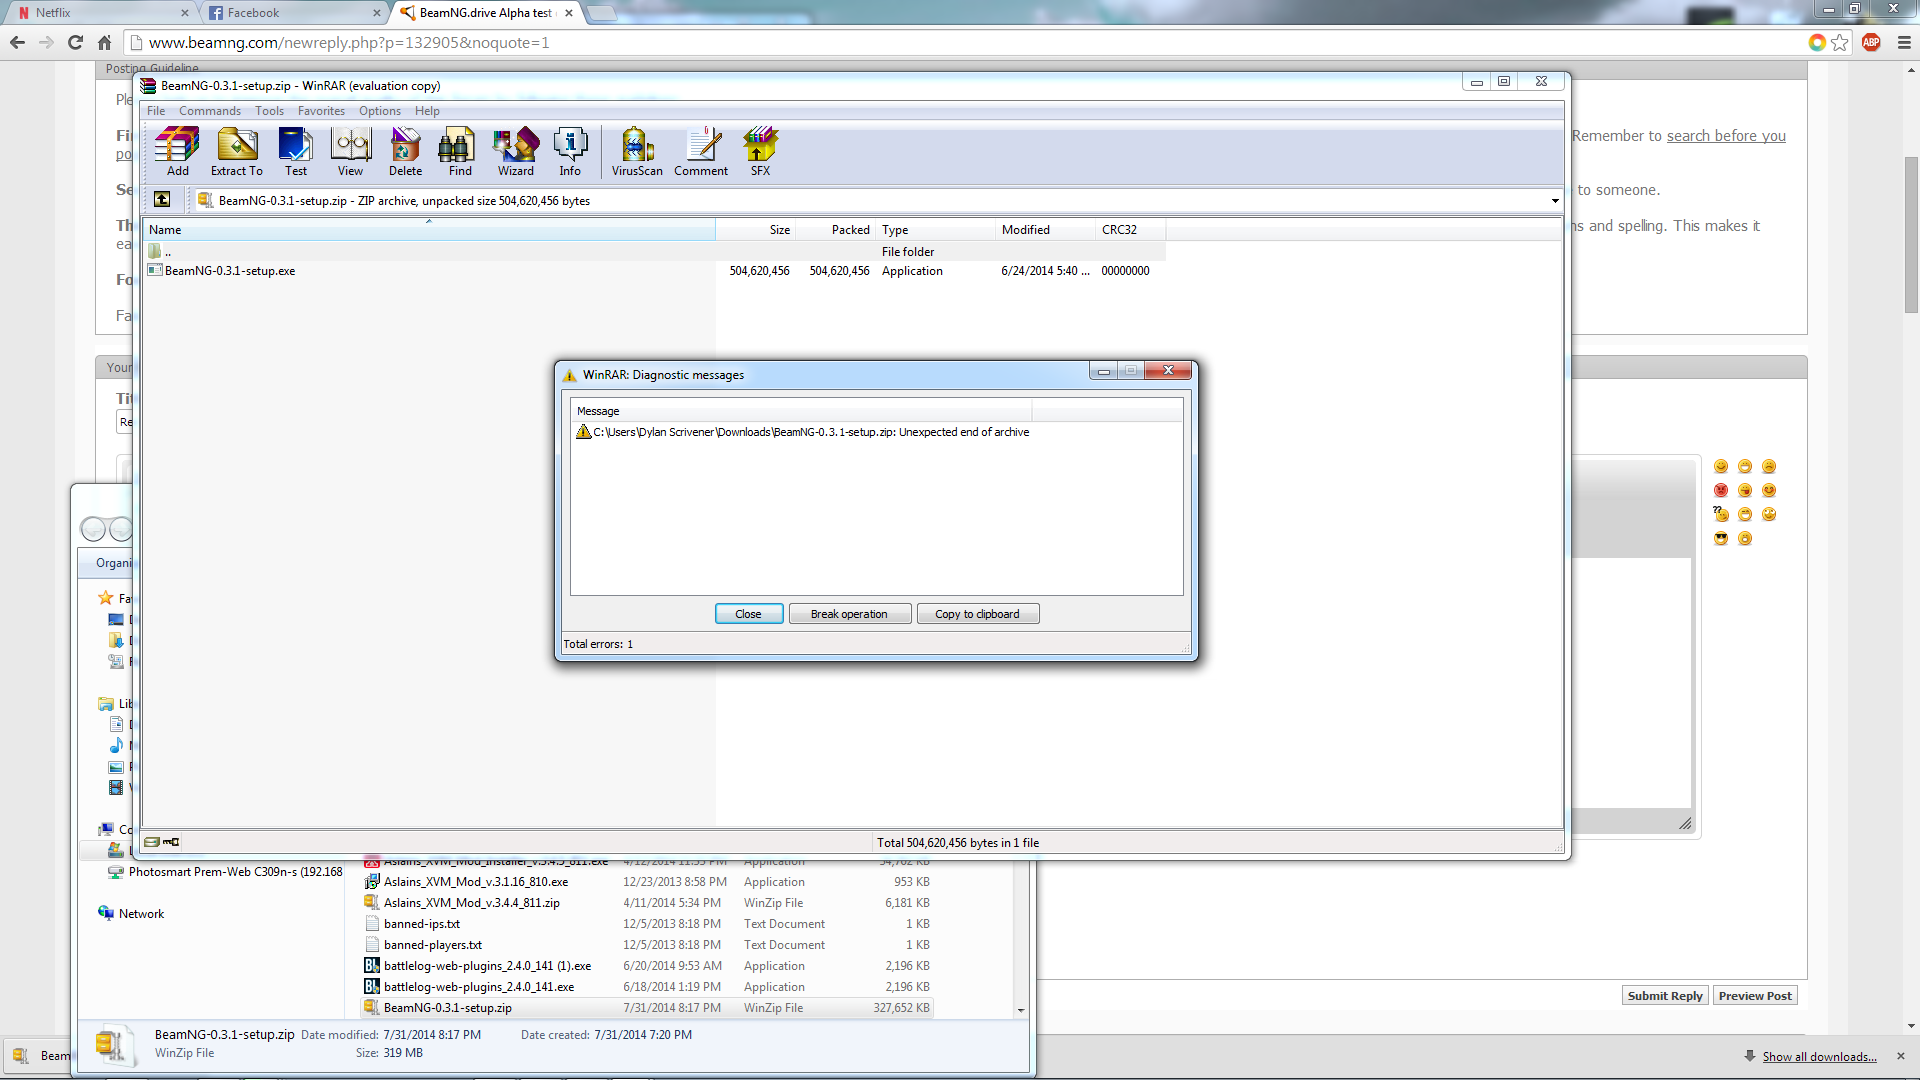Image resolution: width=1920 pixels, height=1080 pixels.
Task: Sort by the CRC32 column header
Action: tap(1130, 230)
